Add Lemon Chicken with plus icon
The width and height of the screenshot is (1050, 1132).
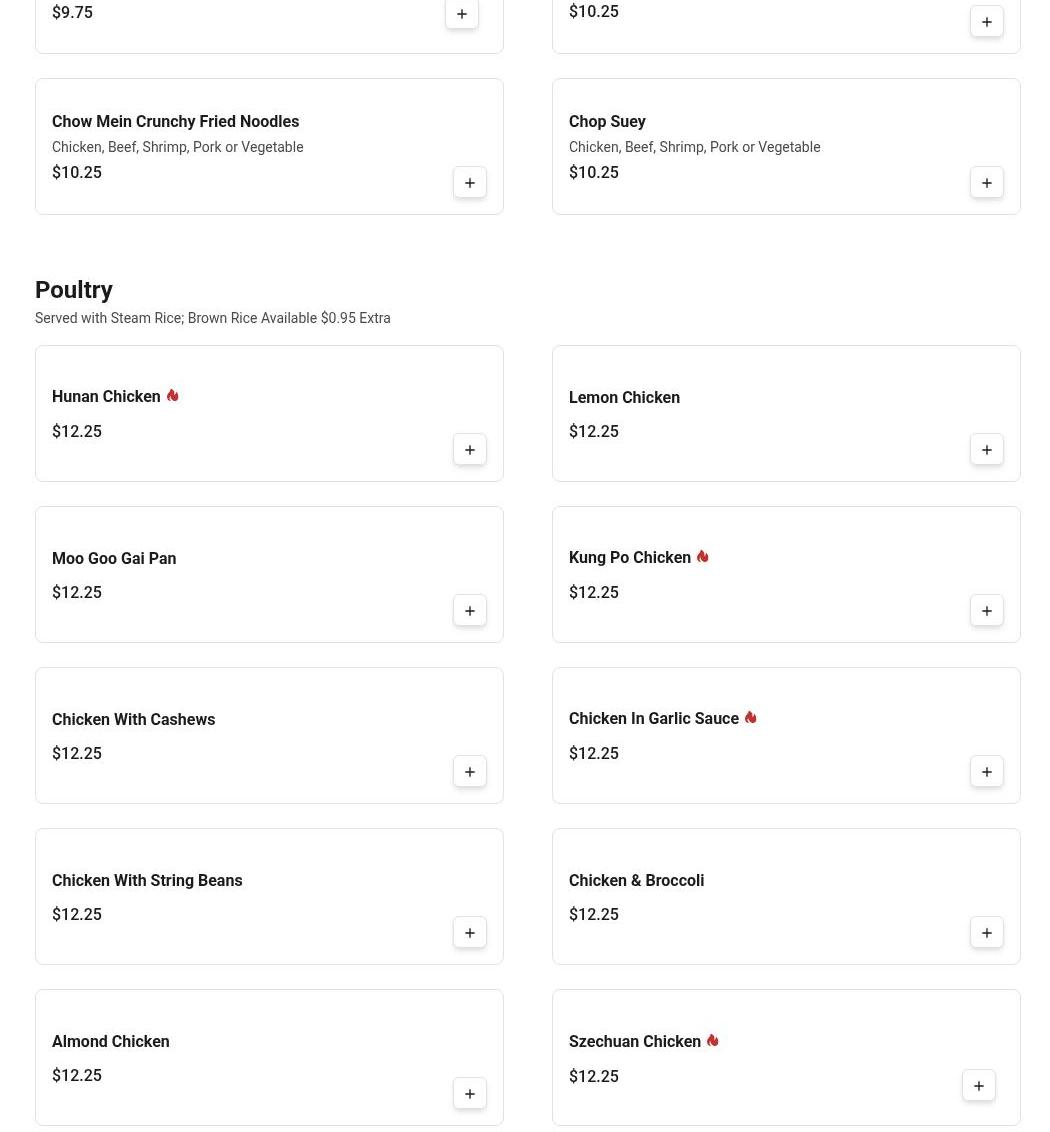987,450
